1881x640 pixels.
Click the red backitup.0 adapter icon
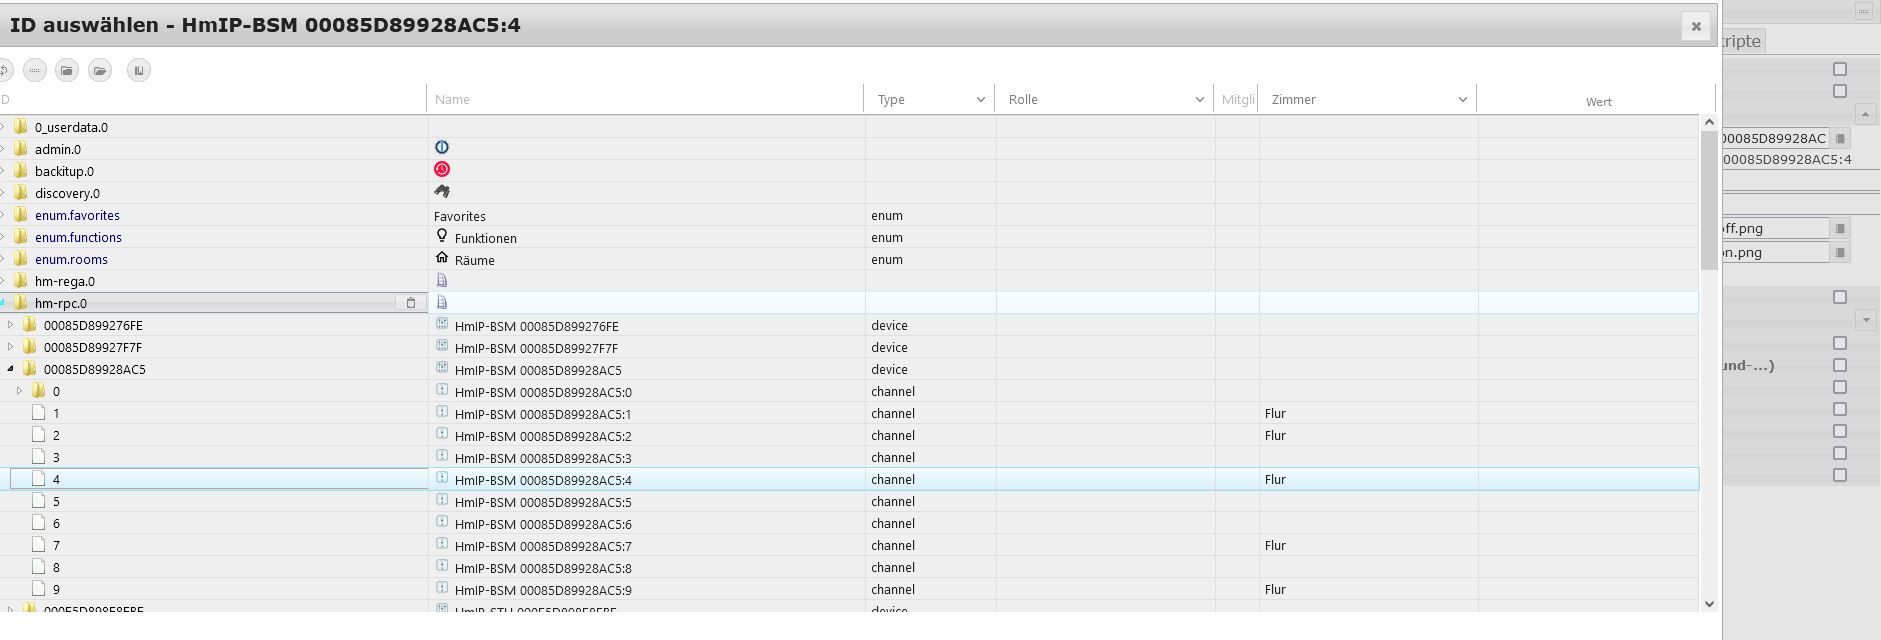click(x=442, y=169)
